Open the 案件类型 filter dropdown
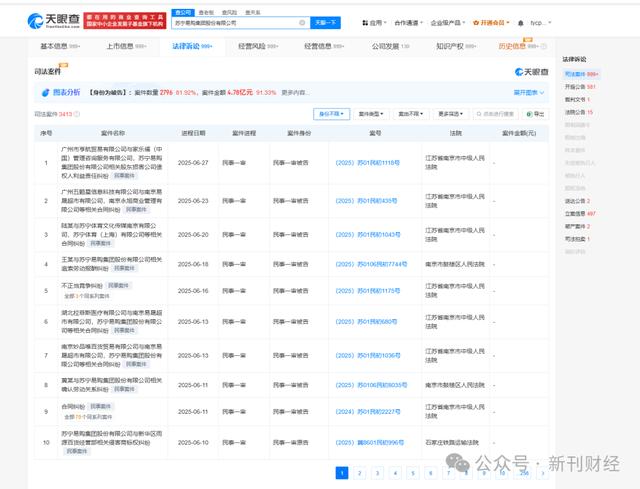This screenshot has width=640, height=489. tap(371, 114)
